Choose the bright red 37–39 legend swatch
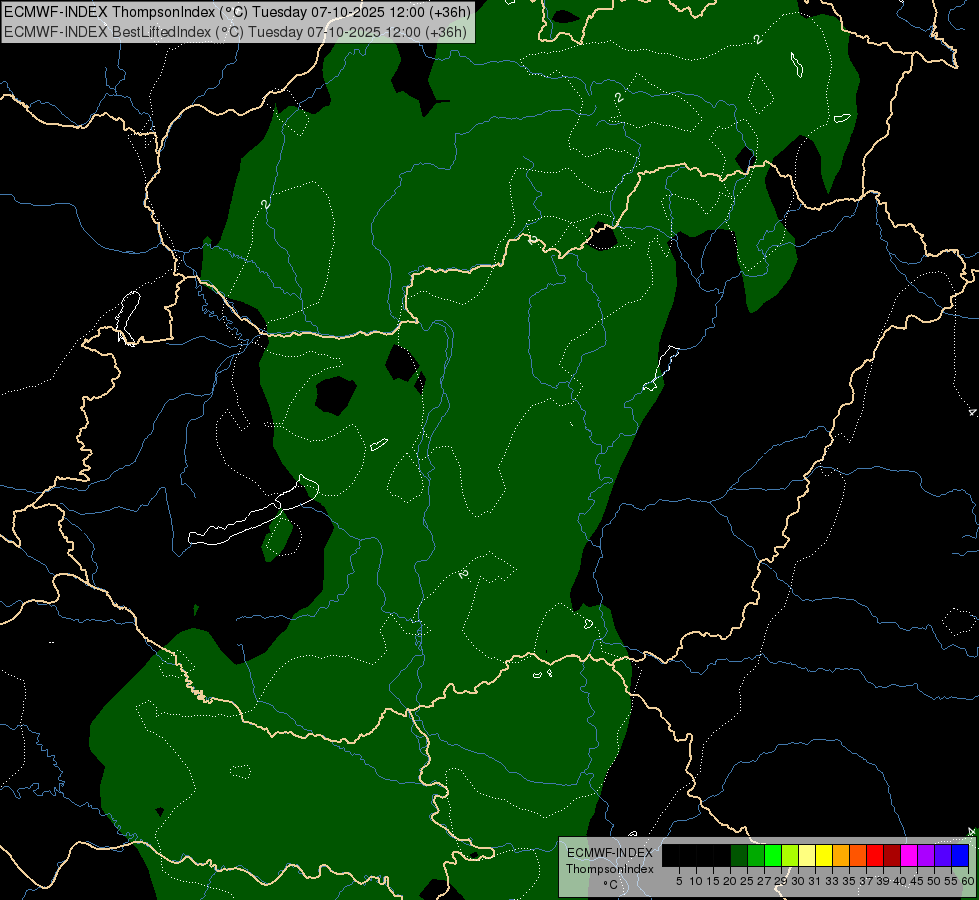This screenshot has height=900, width=979. (875, 855)
